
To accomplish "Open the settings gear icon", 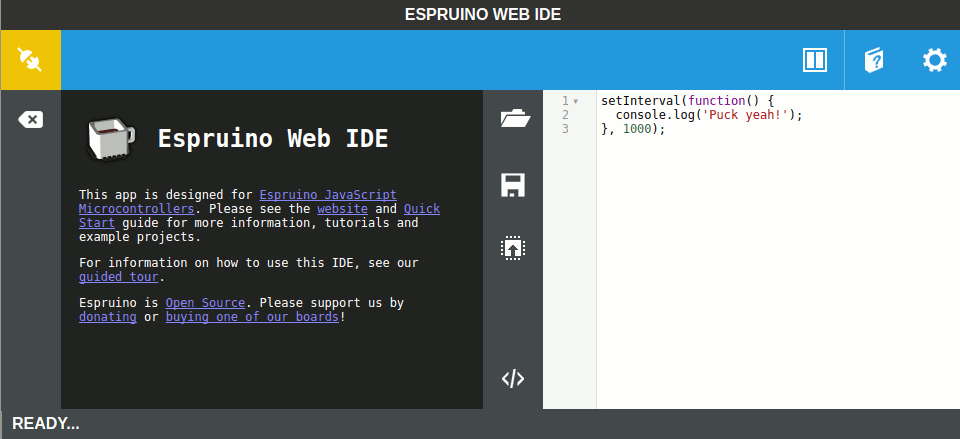I will tap(934, 60).
